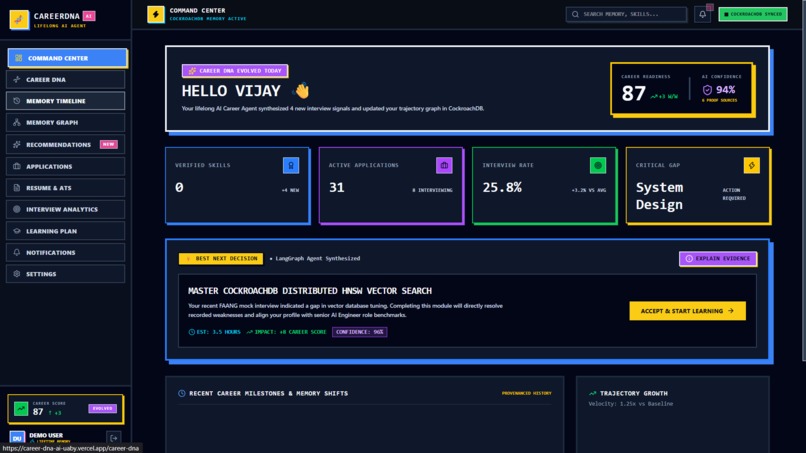Click the Active Applications briefcase icon
Viewport: 806px width, 453px height.
tap(444, 166)
